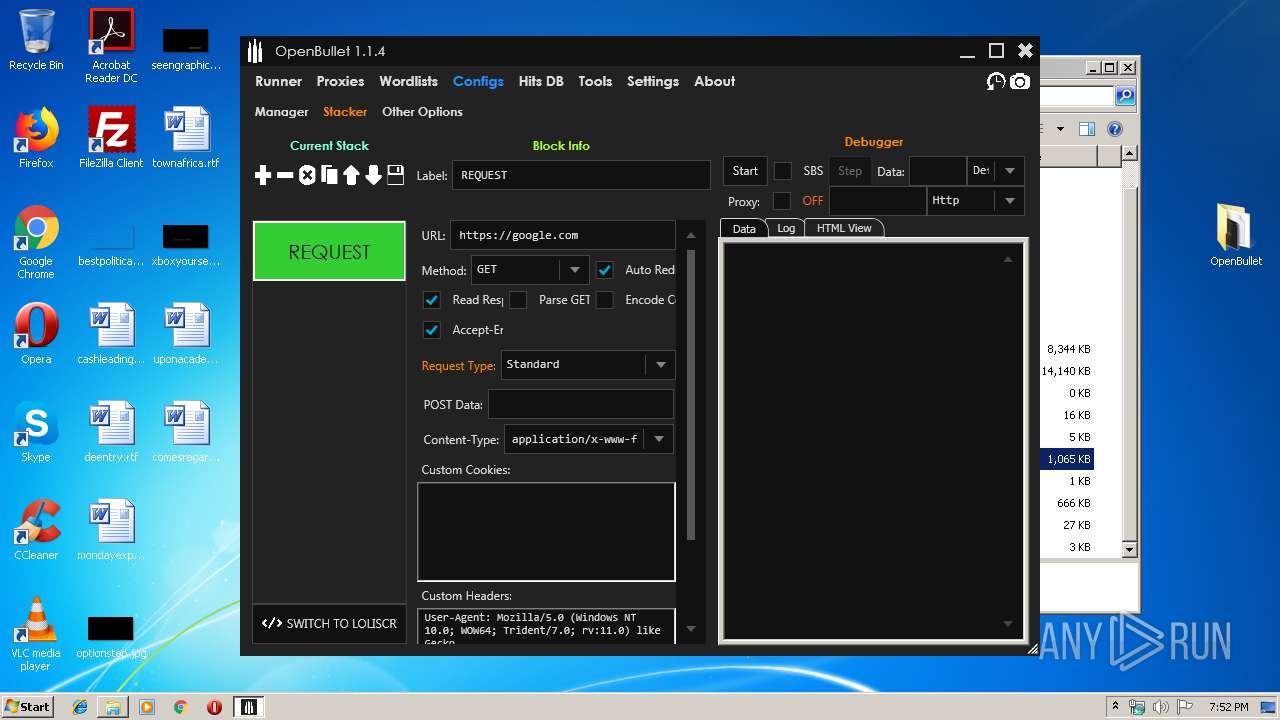This screenshot has width=1280, height=720.
Task: Open Recycle Bin on the desktop
Action: point(36,40)
